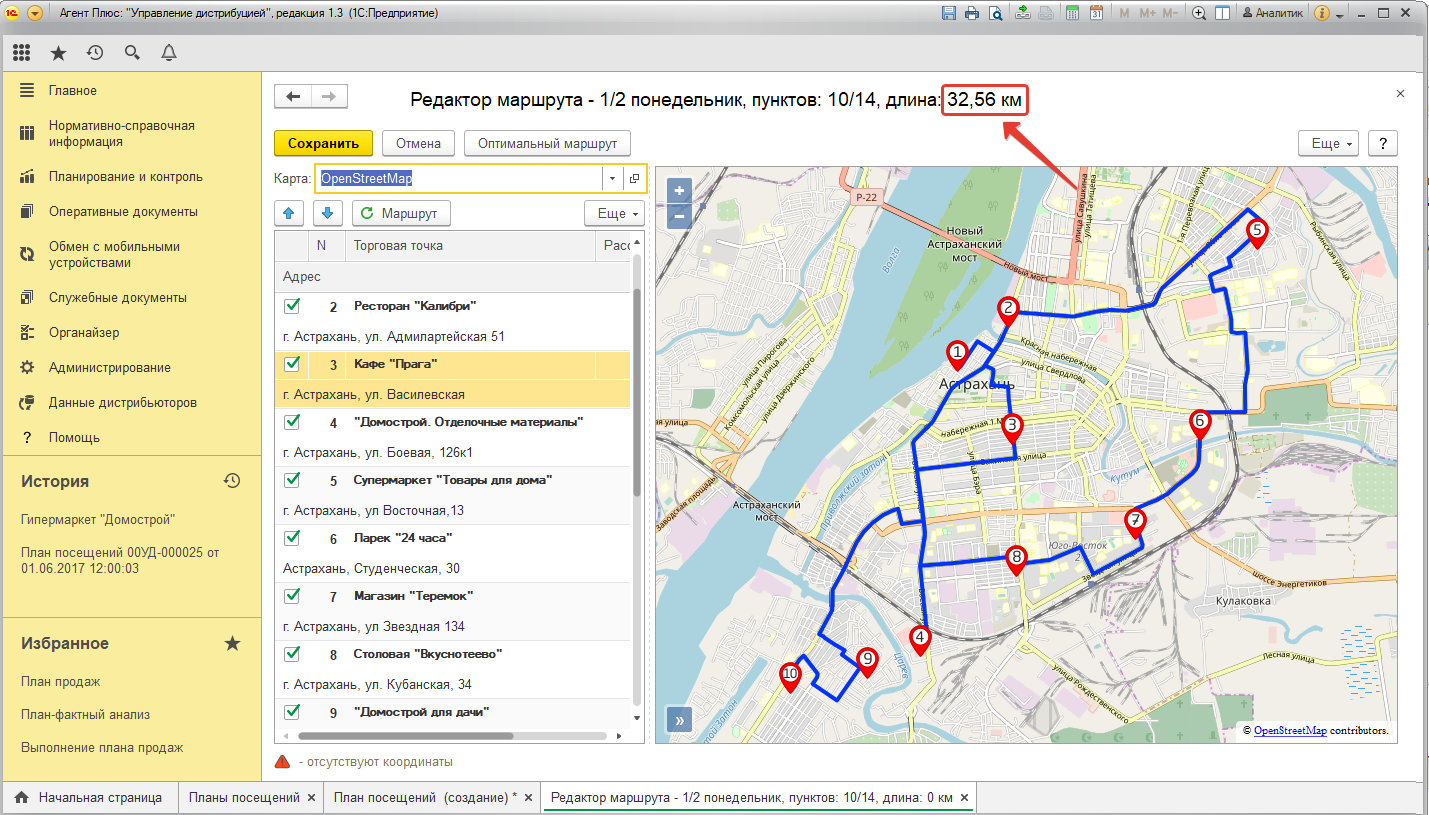Toggle checkbox for Столовая "Вкуснотеево"
Viewport: 1429px width, 815px height.
coord(292,654)
